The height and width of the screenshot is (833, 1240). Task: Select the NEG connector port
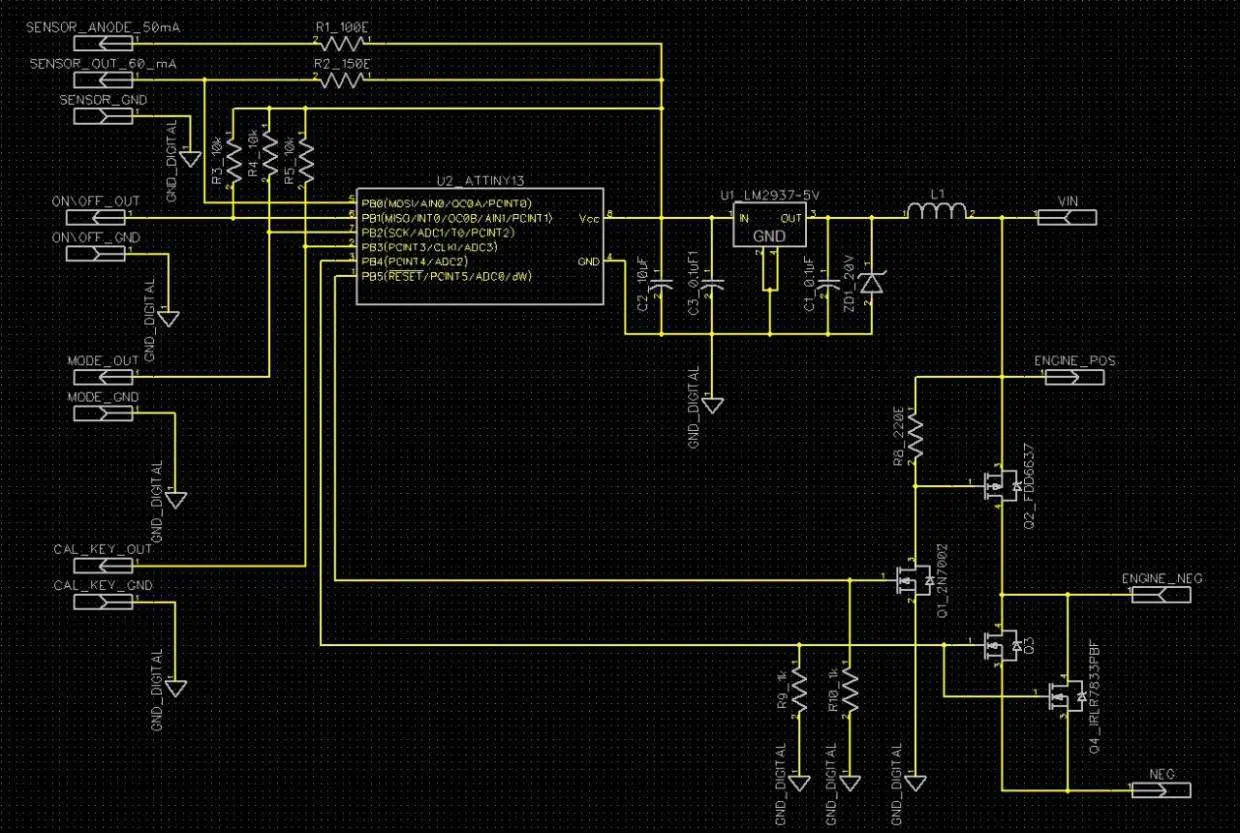coord(1159,790)
